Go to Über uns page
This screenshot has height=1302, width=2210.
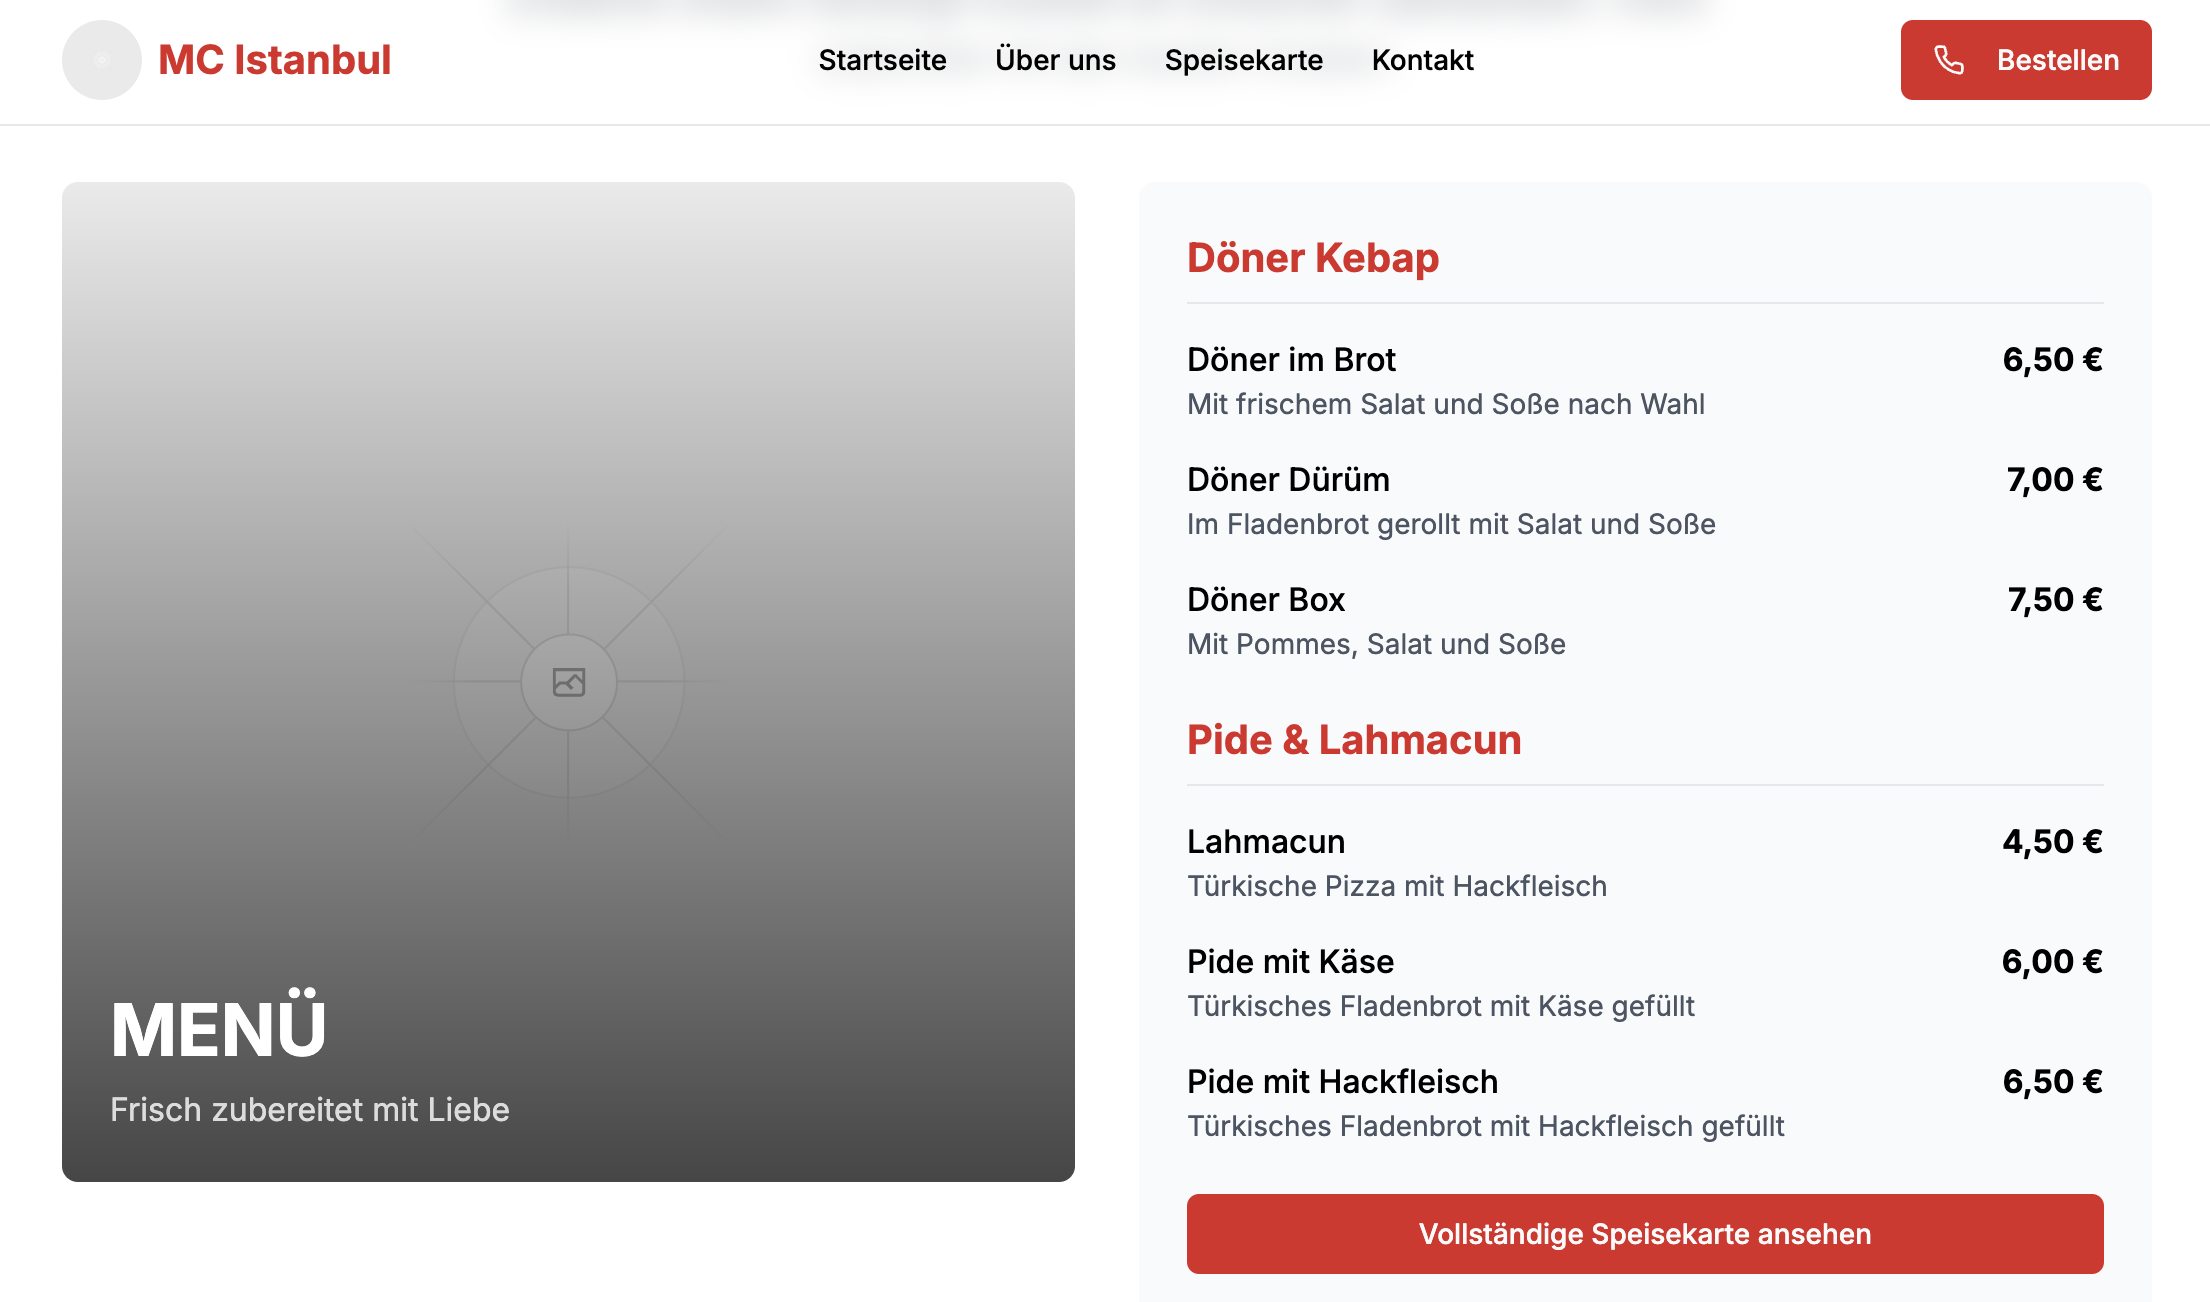pyautogui.click(x=1055, y=60)
